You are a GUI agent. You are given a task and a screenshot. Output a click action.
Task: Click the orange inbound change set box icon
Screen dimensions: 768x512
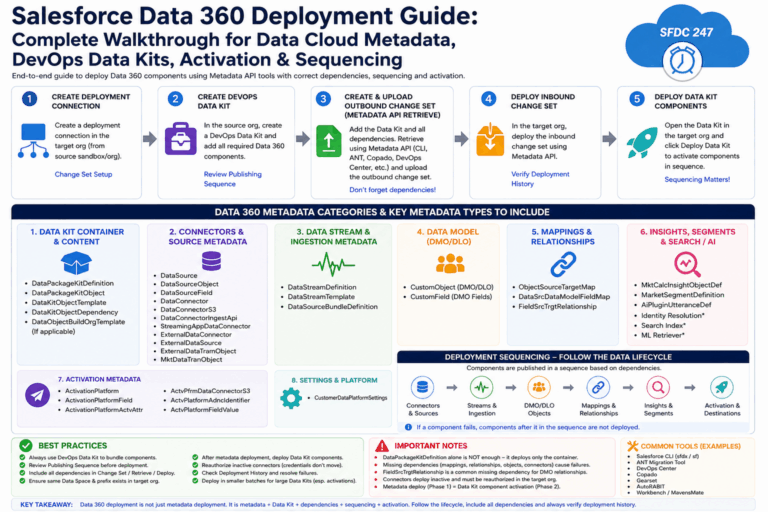point(490,139)
